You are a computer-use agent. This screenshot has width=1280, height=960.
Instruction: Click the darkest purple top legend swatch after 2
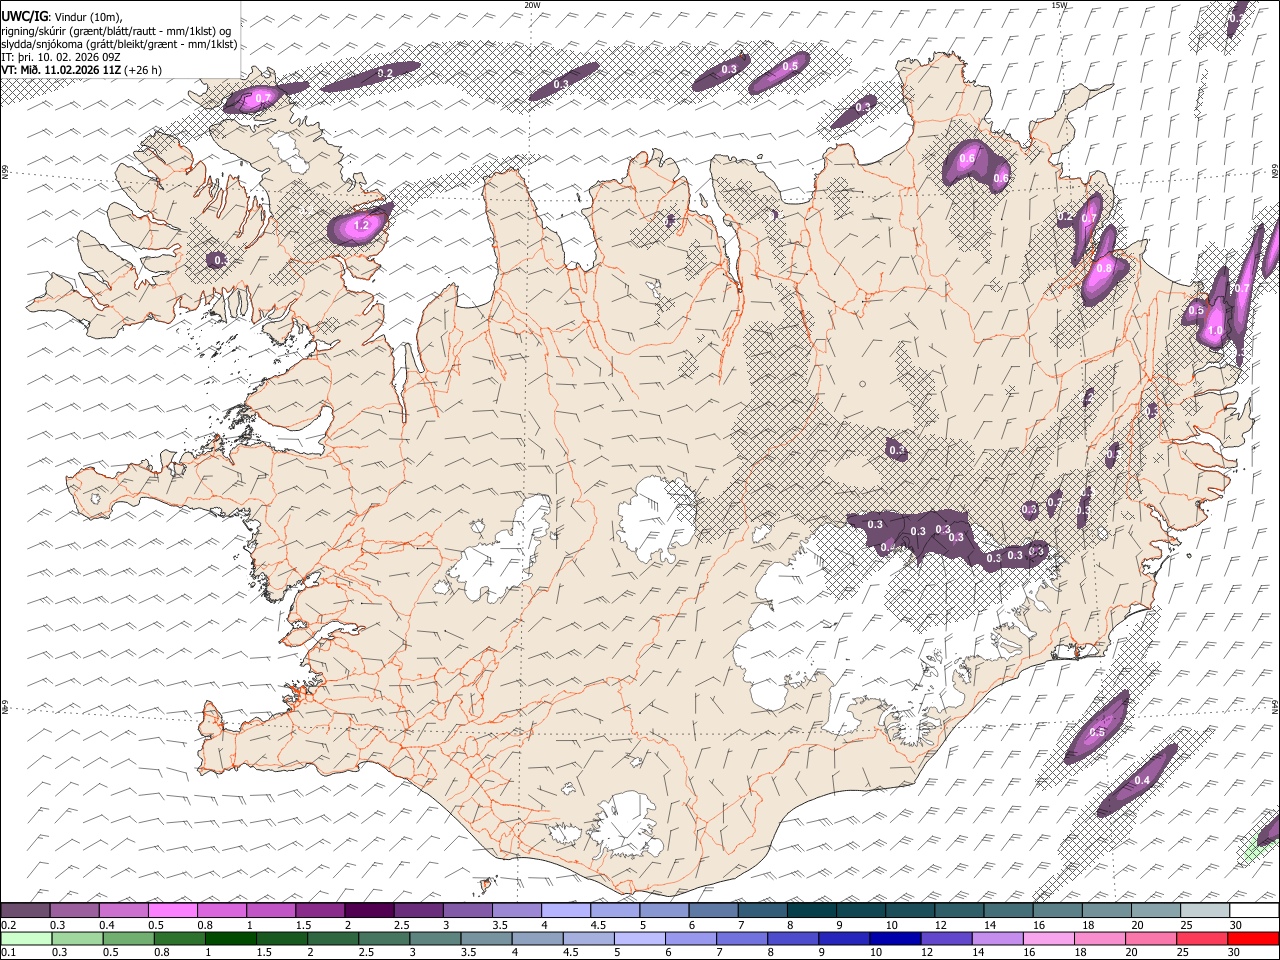[369, 911]
